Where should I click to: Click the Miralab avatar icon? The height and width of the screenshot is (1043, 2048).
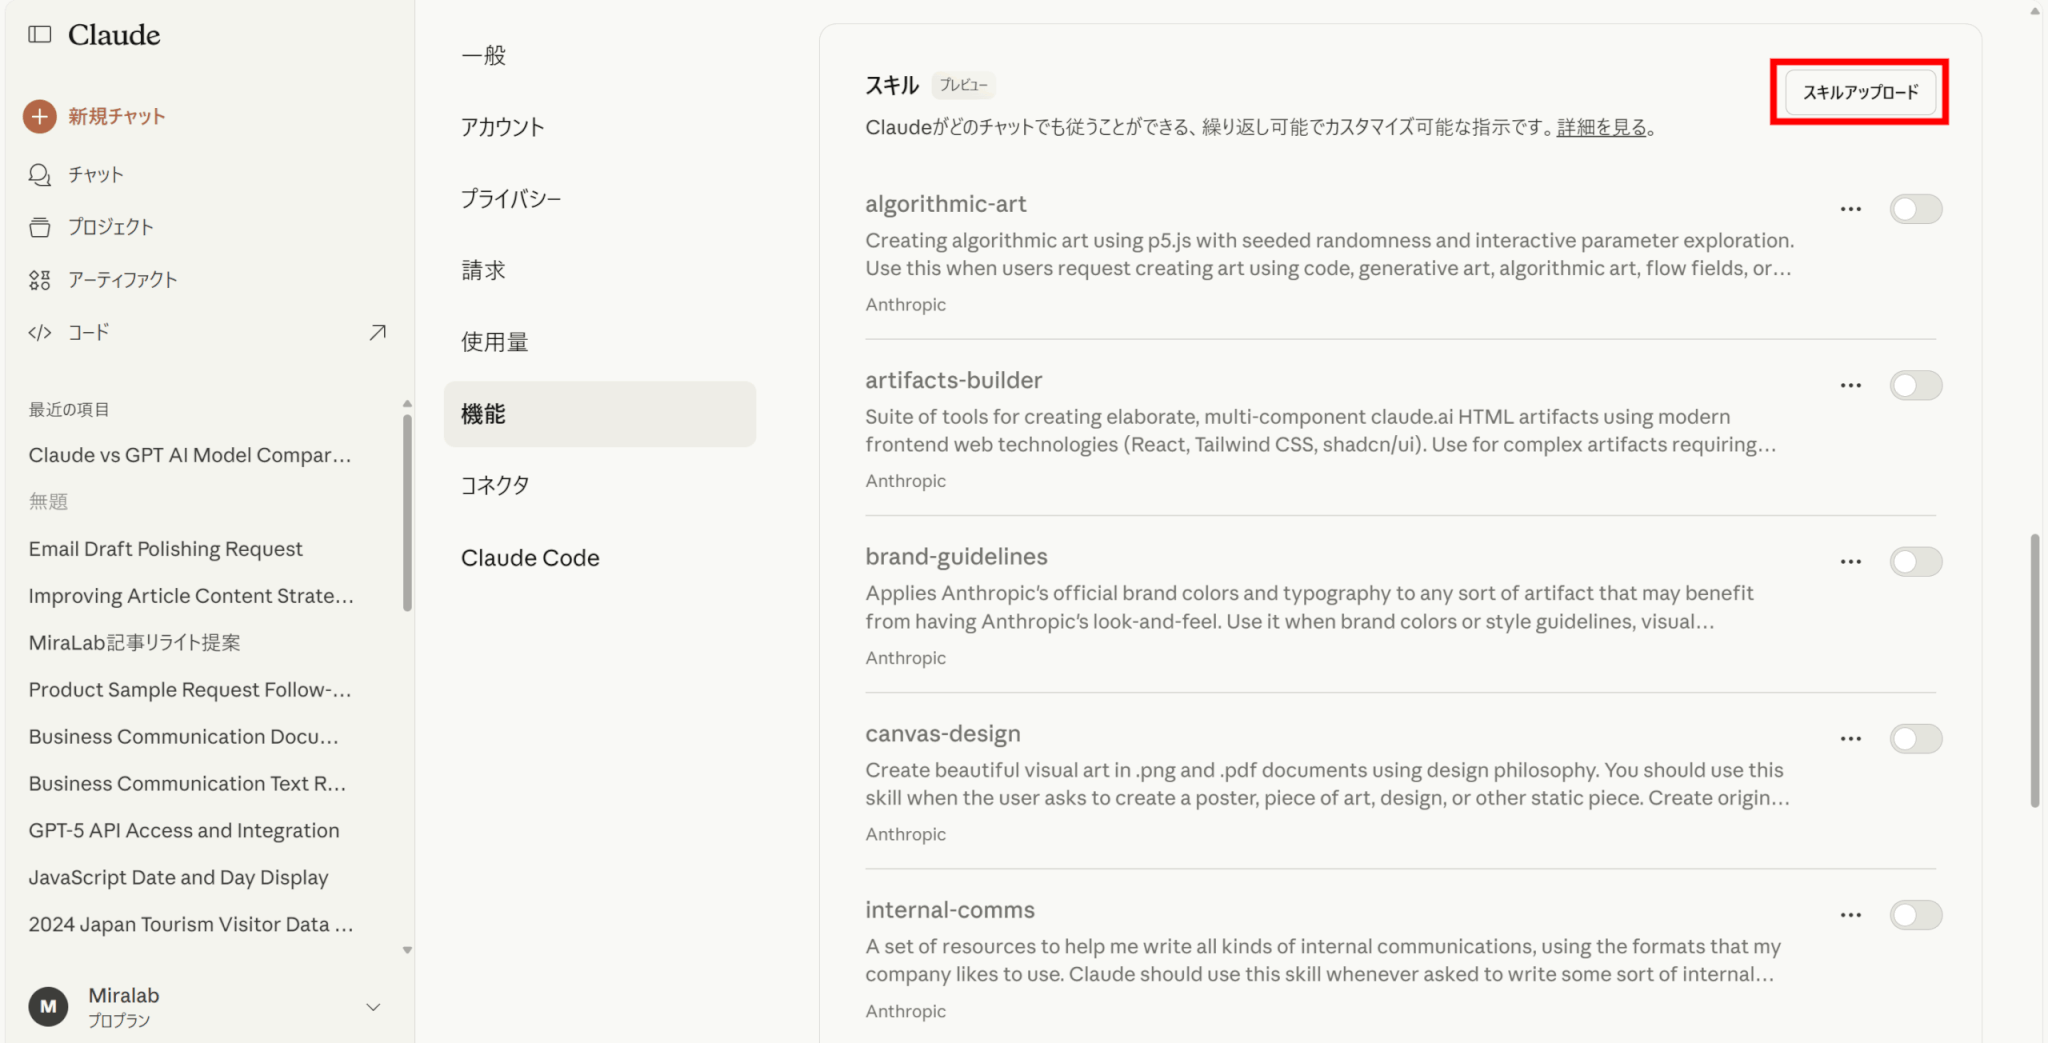click(48, 1006)
